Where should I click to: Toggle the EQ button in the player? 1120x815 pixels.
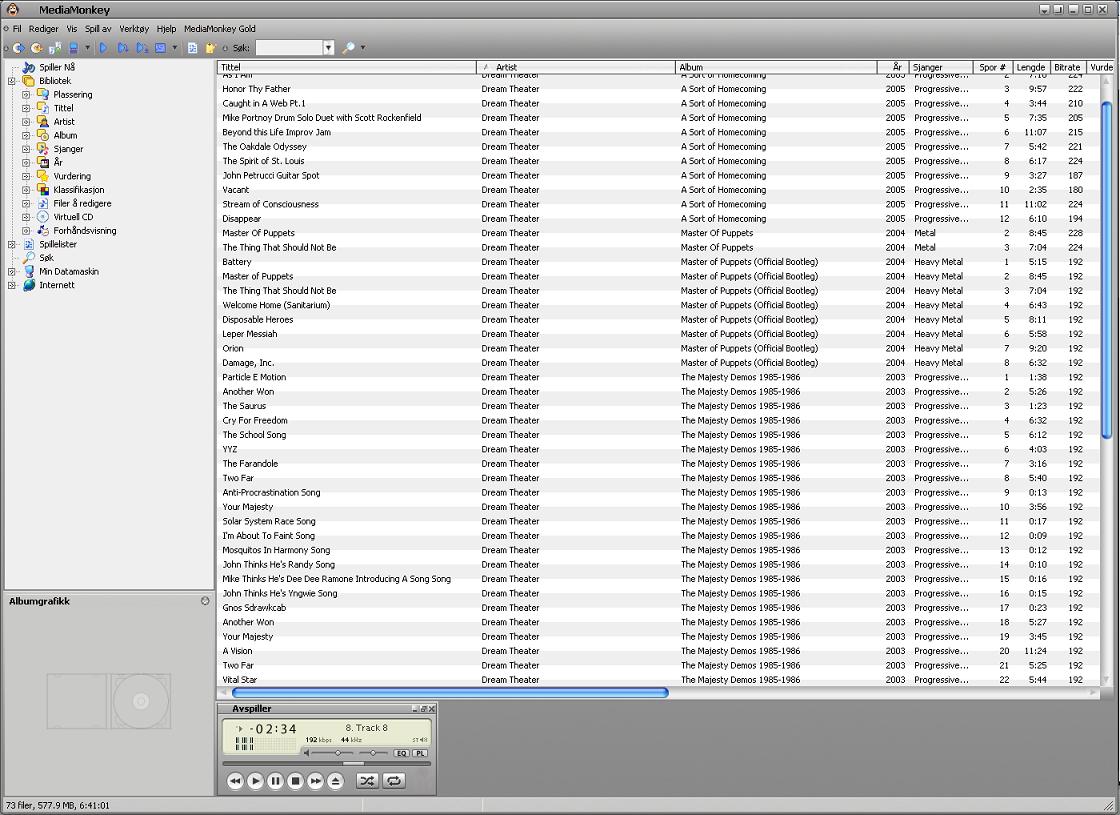pos(401,753)
